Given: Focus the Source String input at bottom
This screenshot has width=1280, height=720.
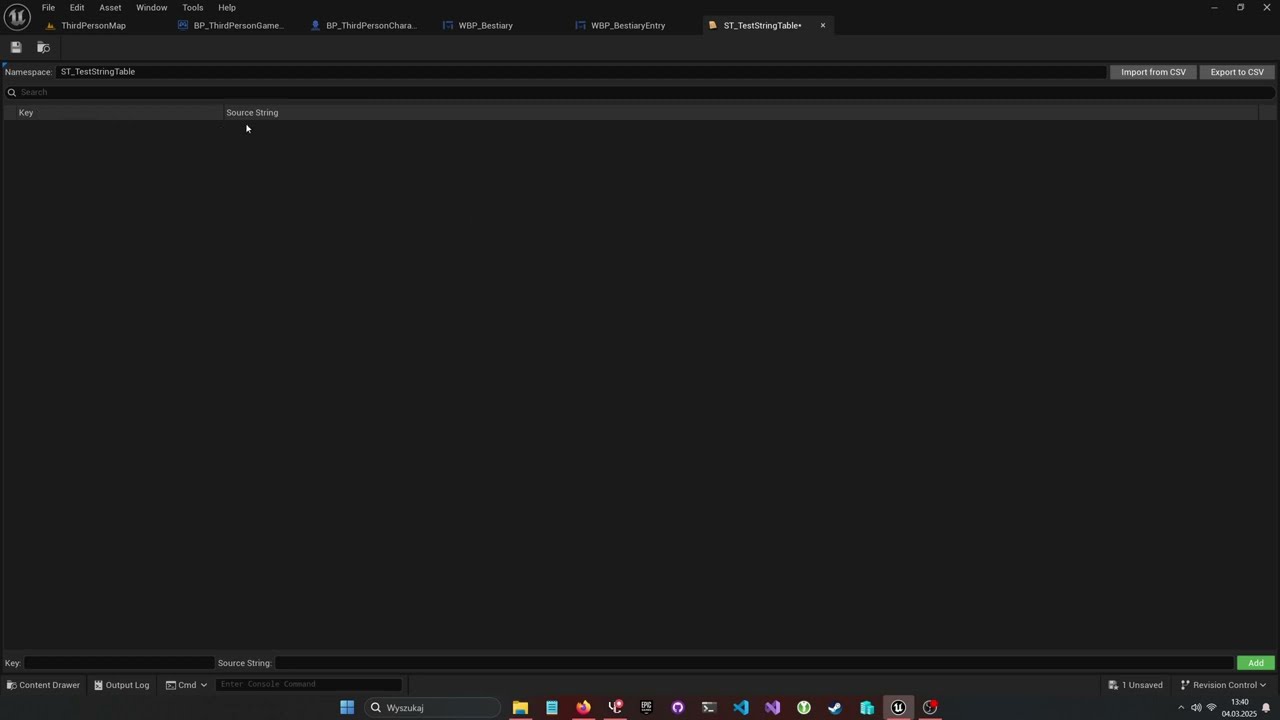Looking at the screenshot, I should point(755,663).
